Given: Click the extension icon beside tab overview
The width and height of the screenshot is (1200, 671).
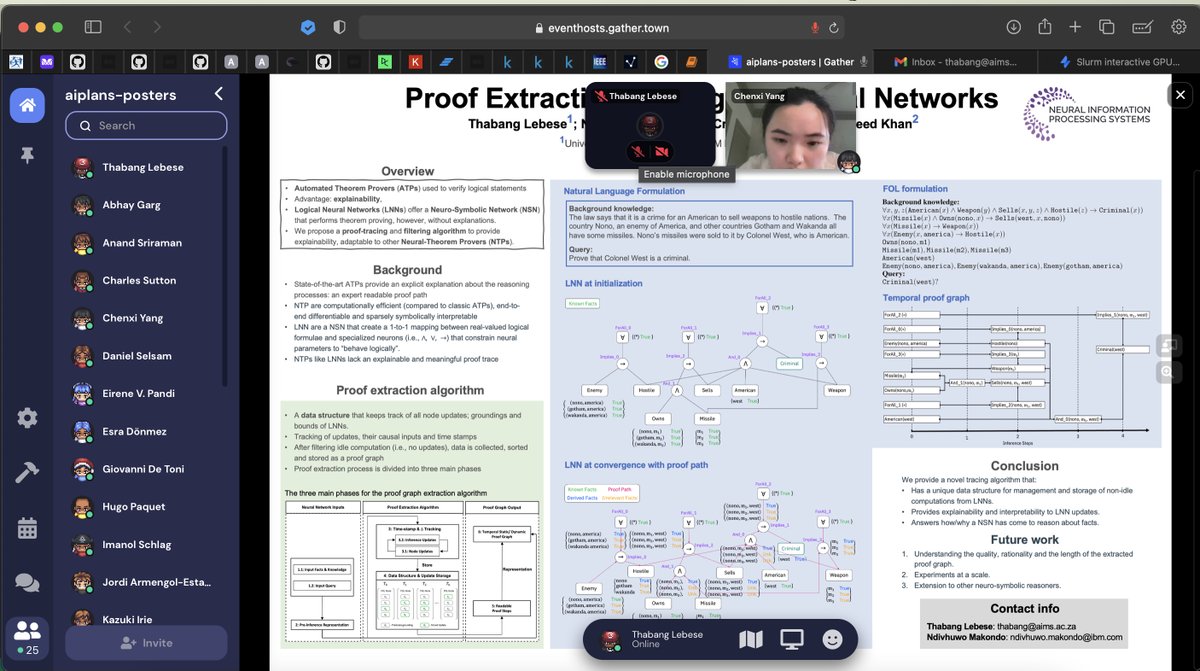Looking at the screenshot, I should [x=1141, y=27].
